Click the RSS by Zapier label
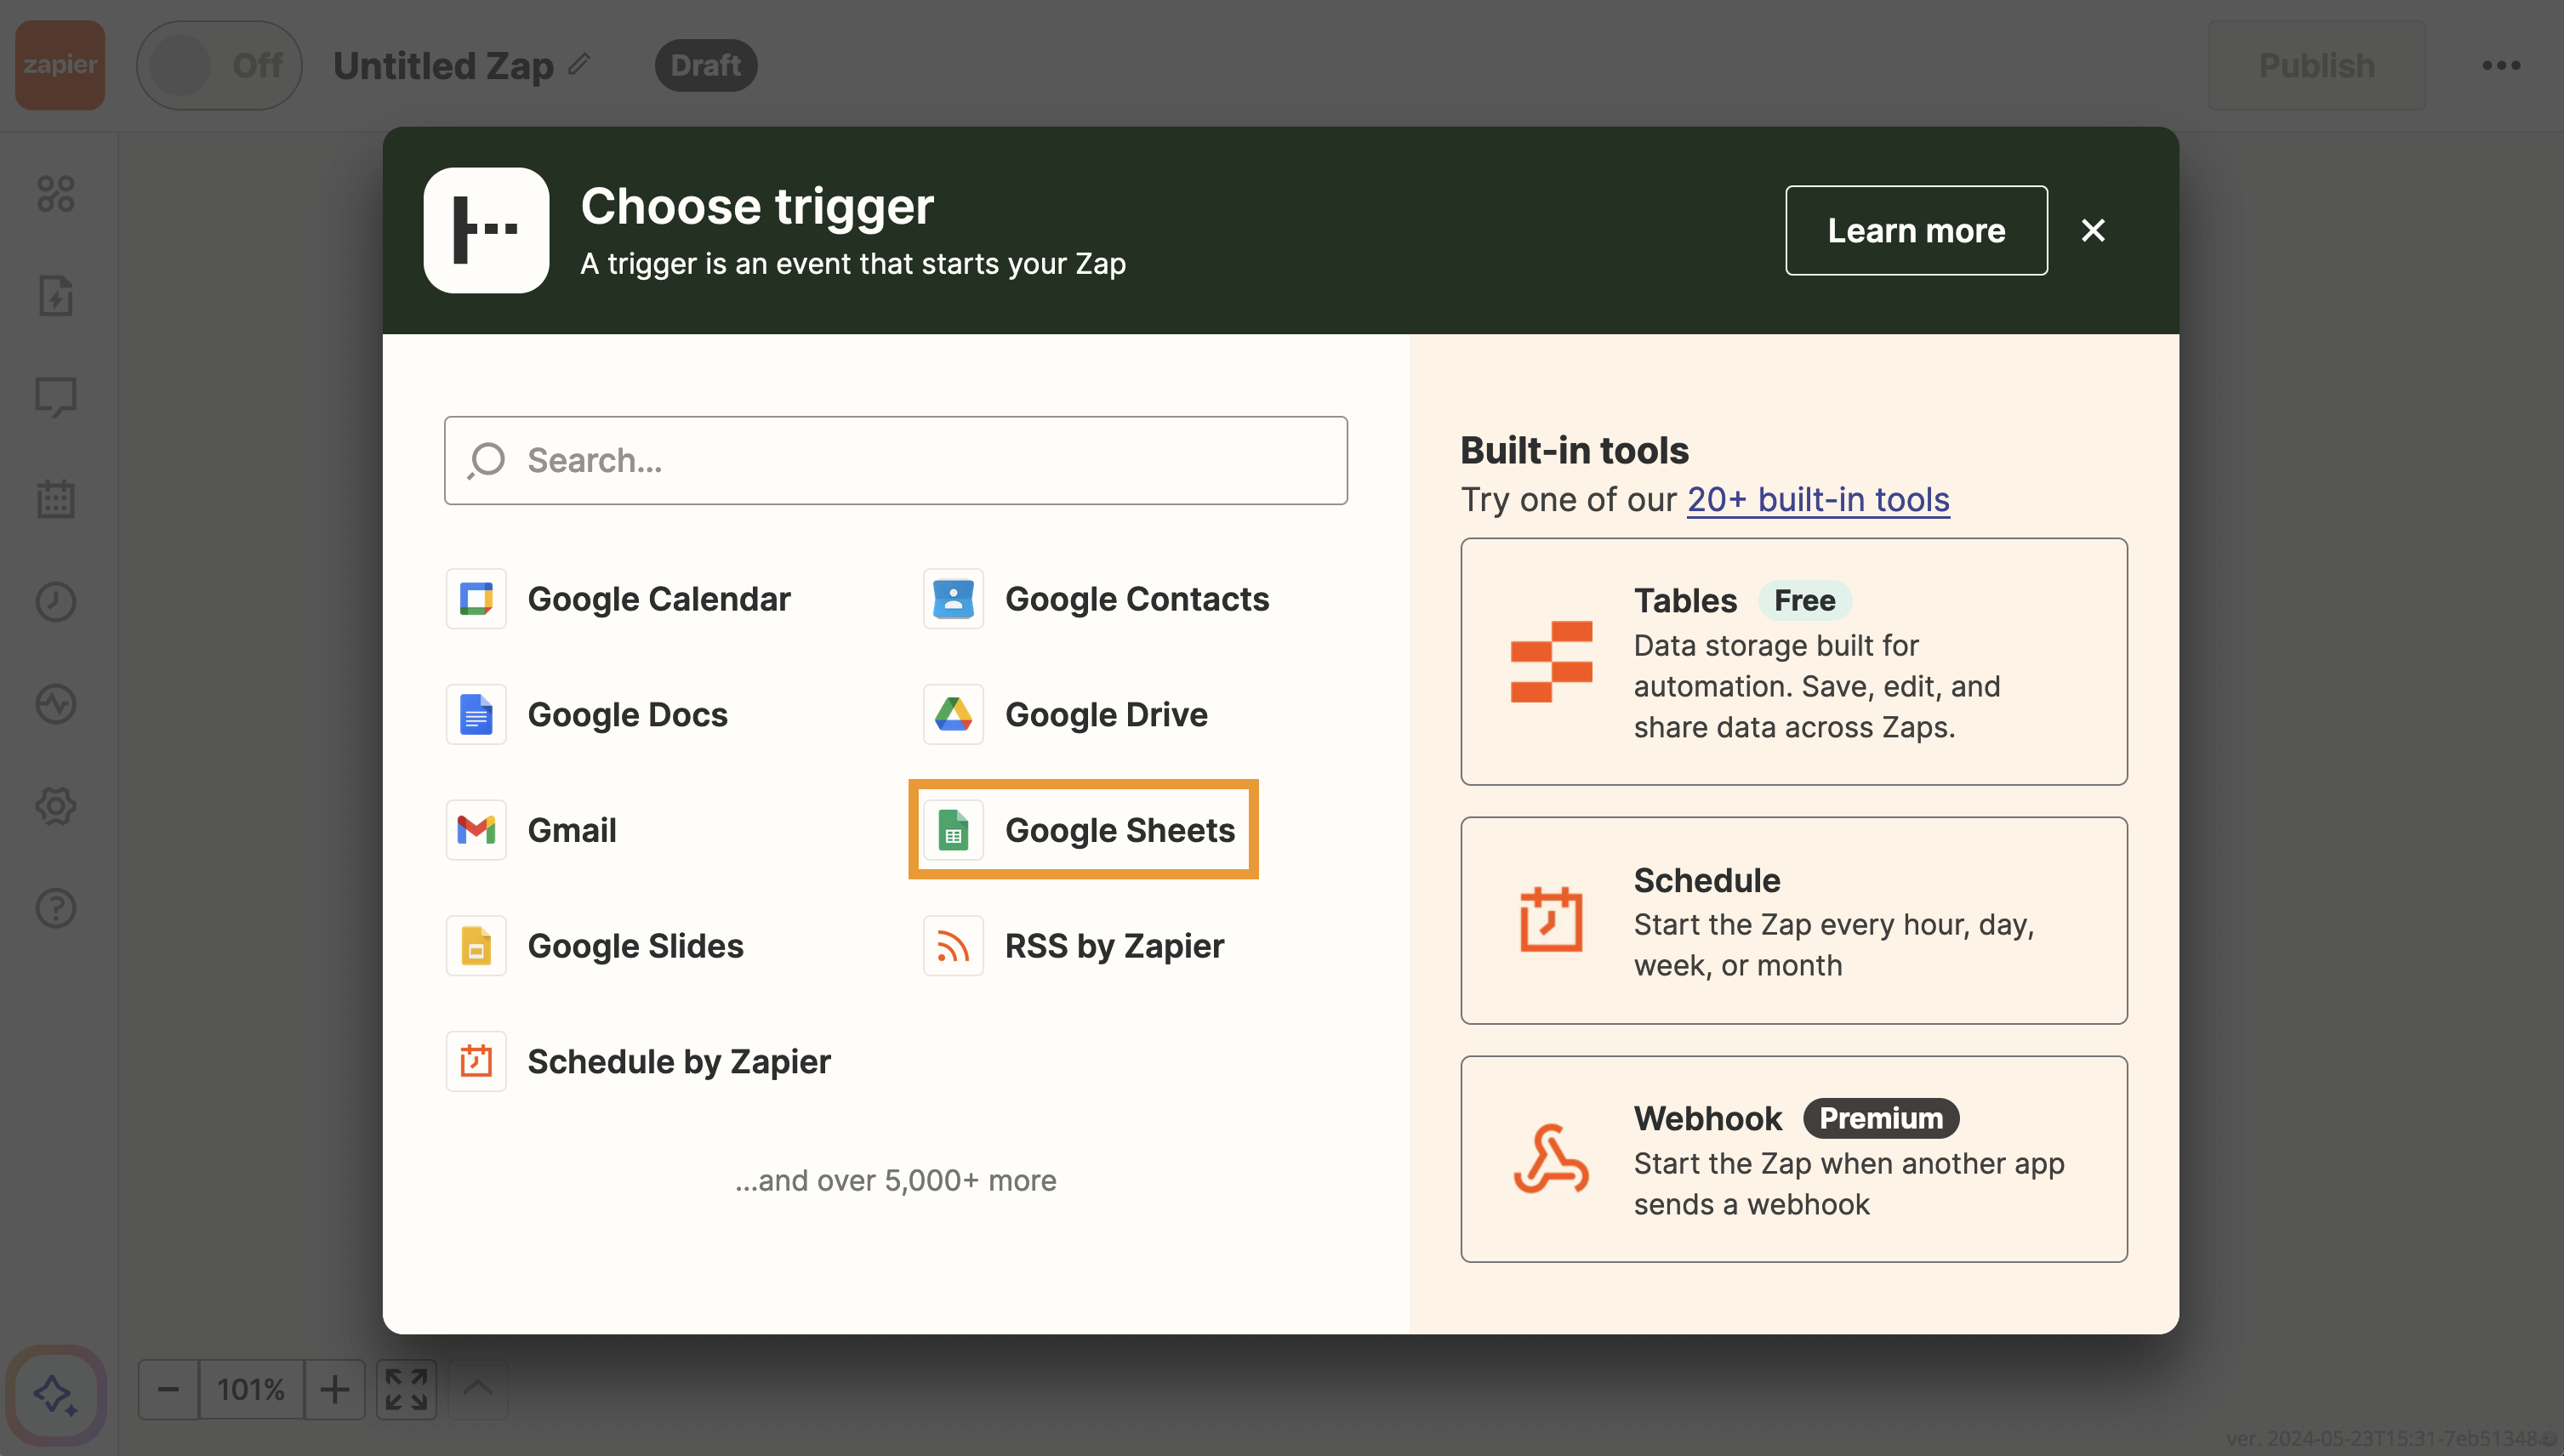 [1114, 946]
